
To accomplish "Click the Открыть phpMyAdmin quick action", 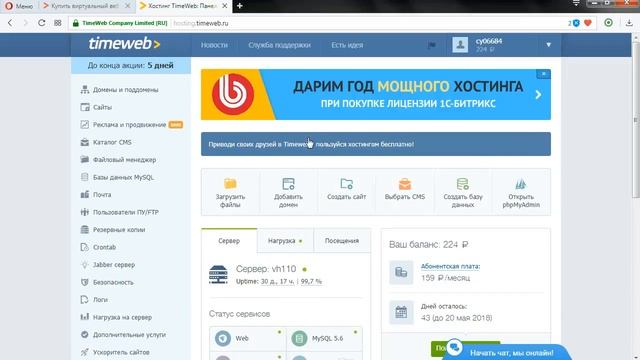I will click(521, 192).
